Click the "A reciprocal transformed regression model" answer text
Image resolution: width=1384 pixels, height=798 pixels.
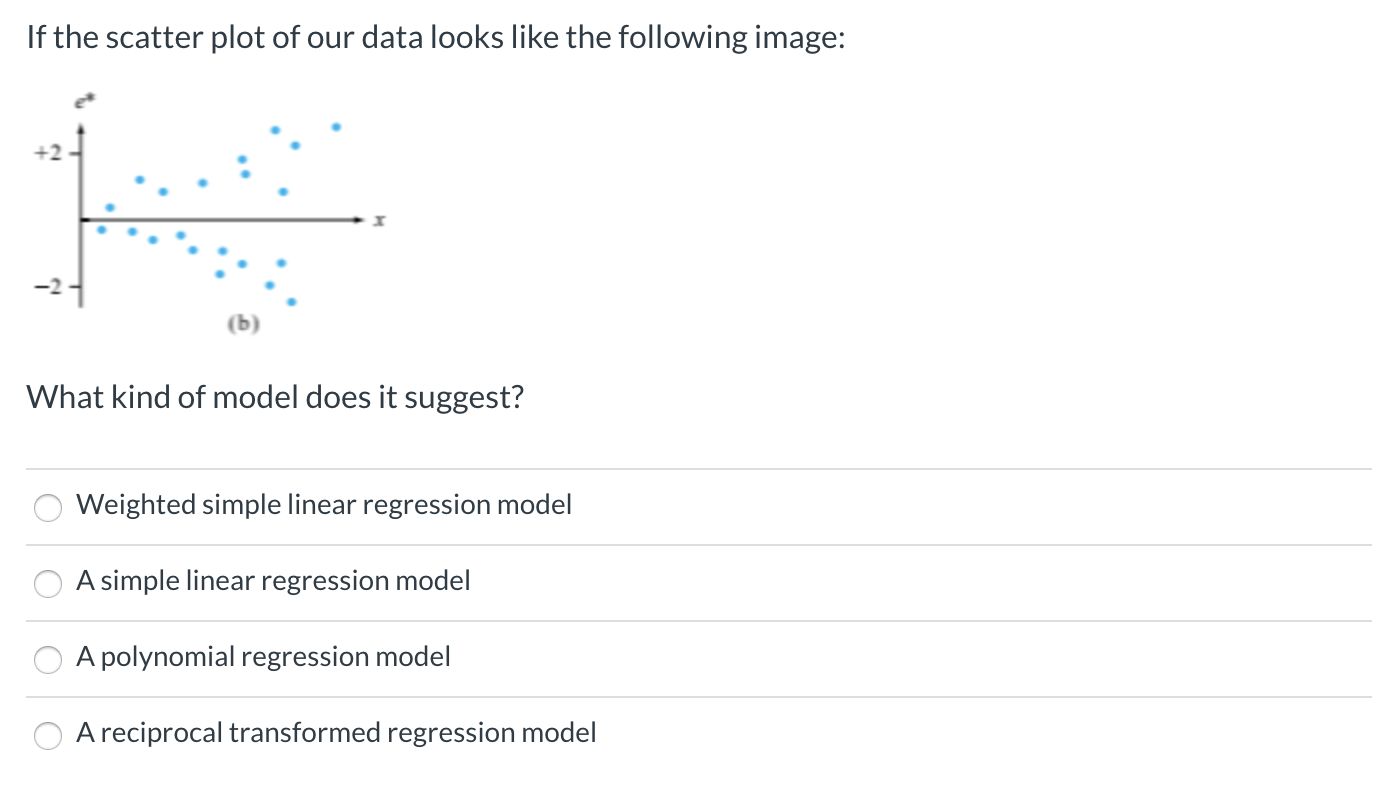[x=336, y=733]
